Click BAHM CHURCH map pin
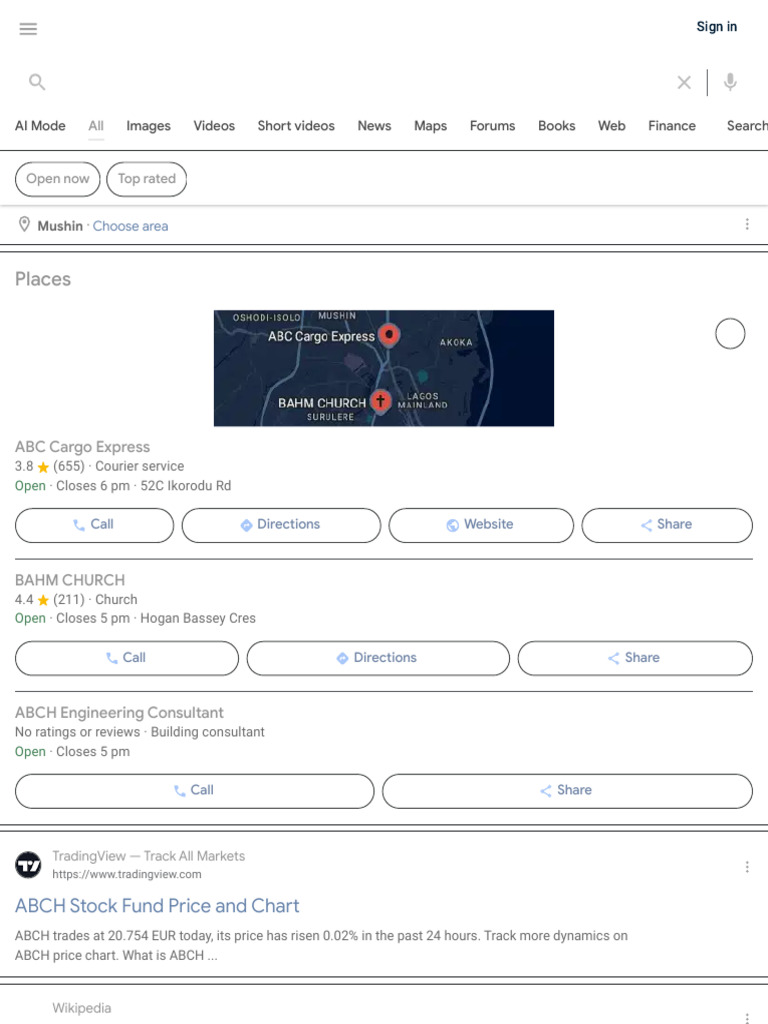This screenshot has height=1024, width=768. 381,400
